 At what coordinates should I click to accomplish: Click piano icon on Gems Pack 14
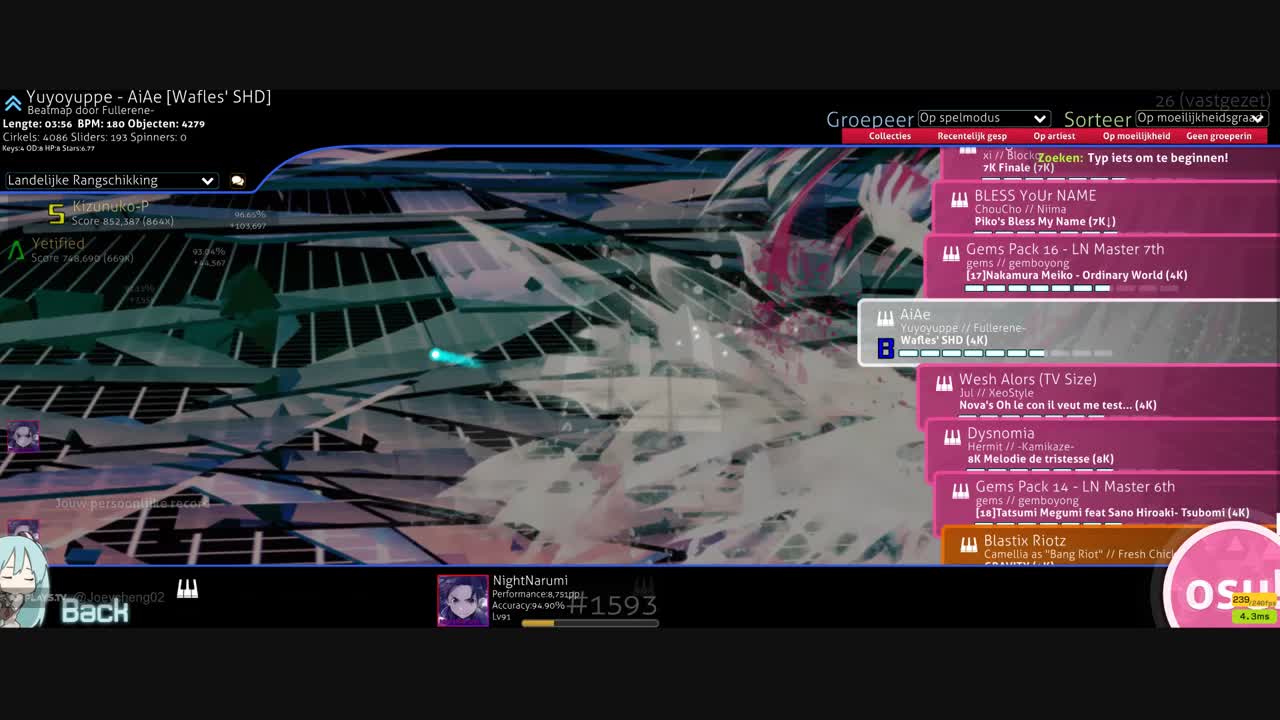point(960,491)
